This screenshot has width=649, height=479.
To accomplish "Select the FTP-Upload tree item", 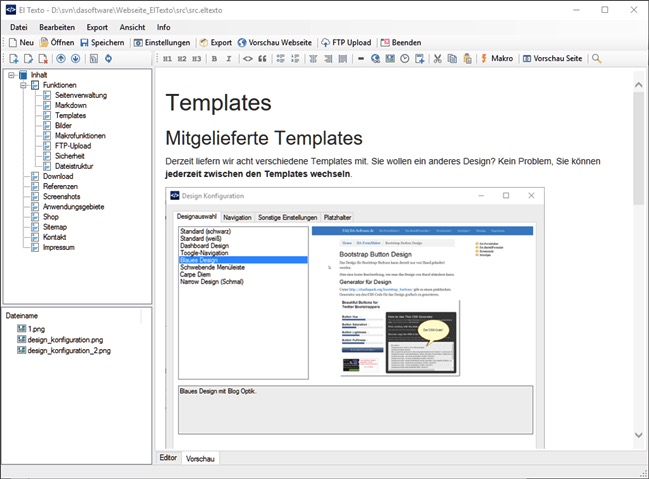I will click(73, 146).
